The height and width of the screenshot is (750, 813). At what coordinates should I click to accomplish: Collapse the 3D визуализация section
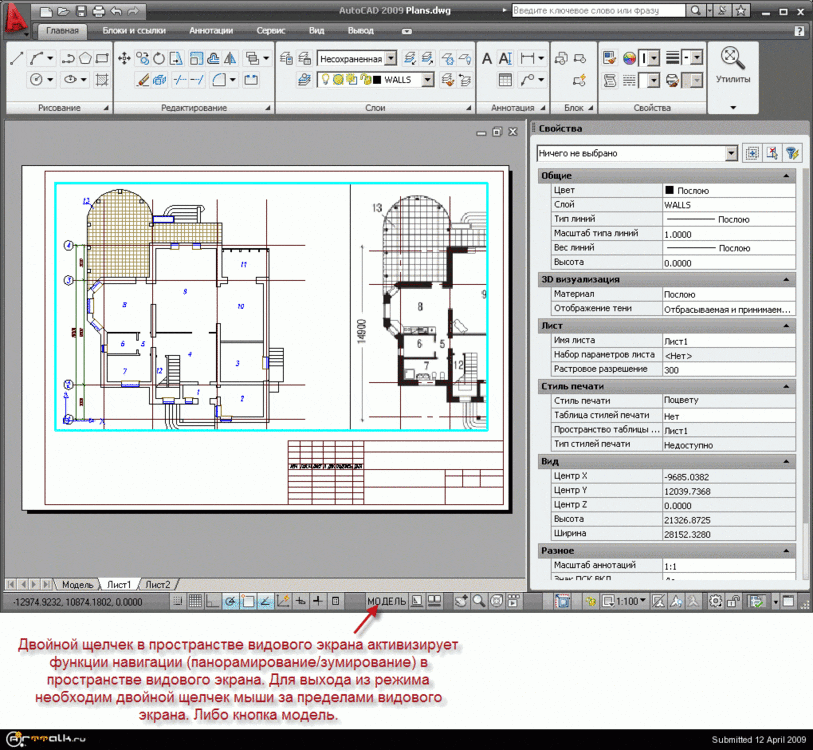(786, 280)
